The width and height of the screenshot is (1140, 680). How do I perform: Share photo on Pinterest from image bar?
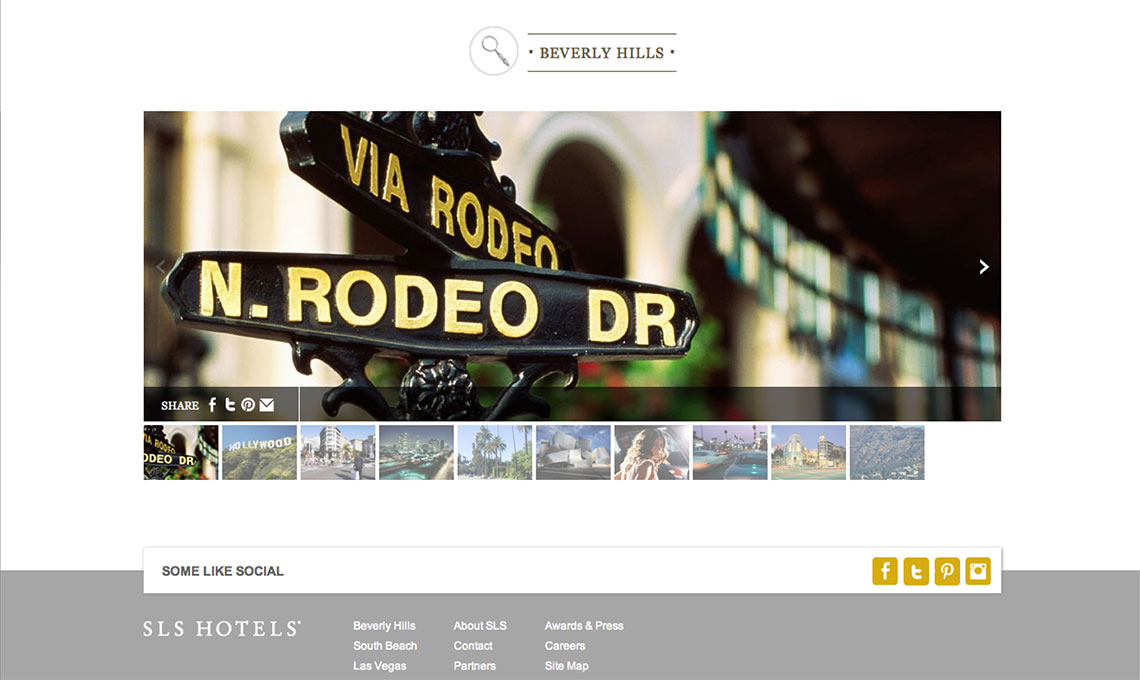click(x=248, y=405)
